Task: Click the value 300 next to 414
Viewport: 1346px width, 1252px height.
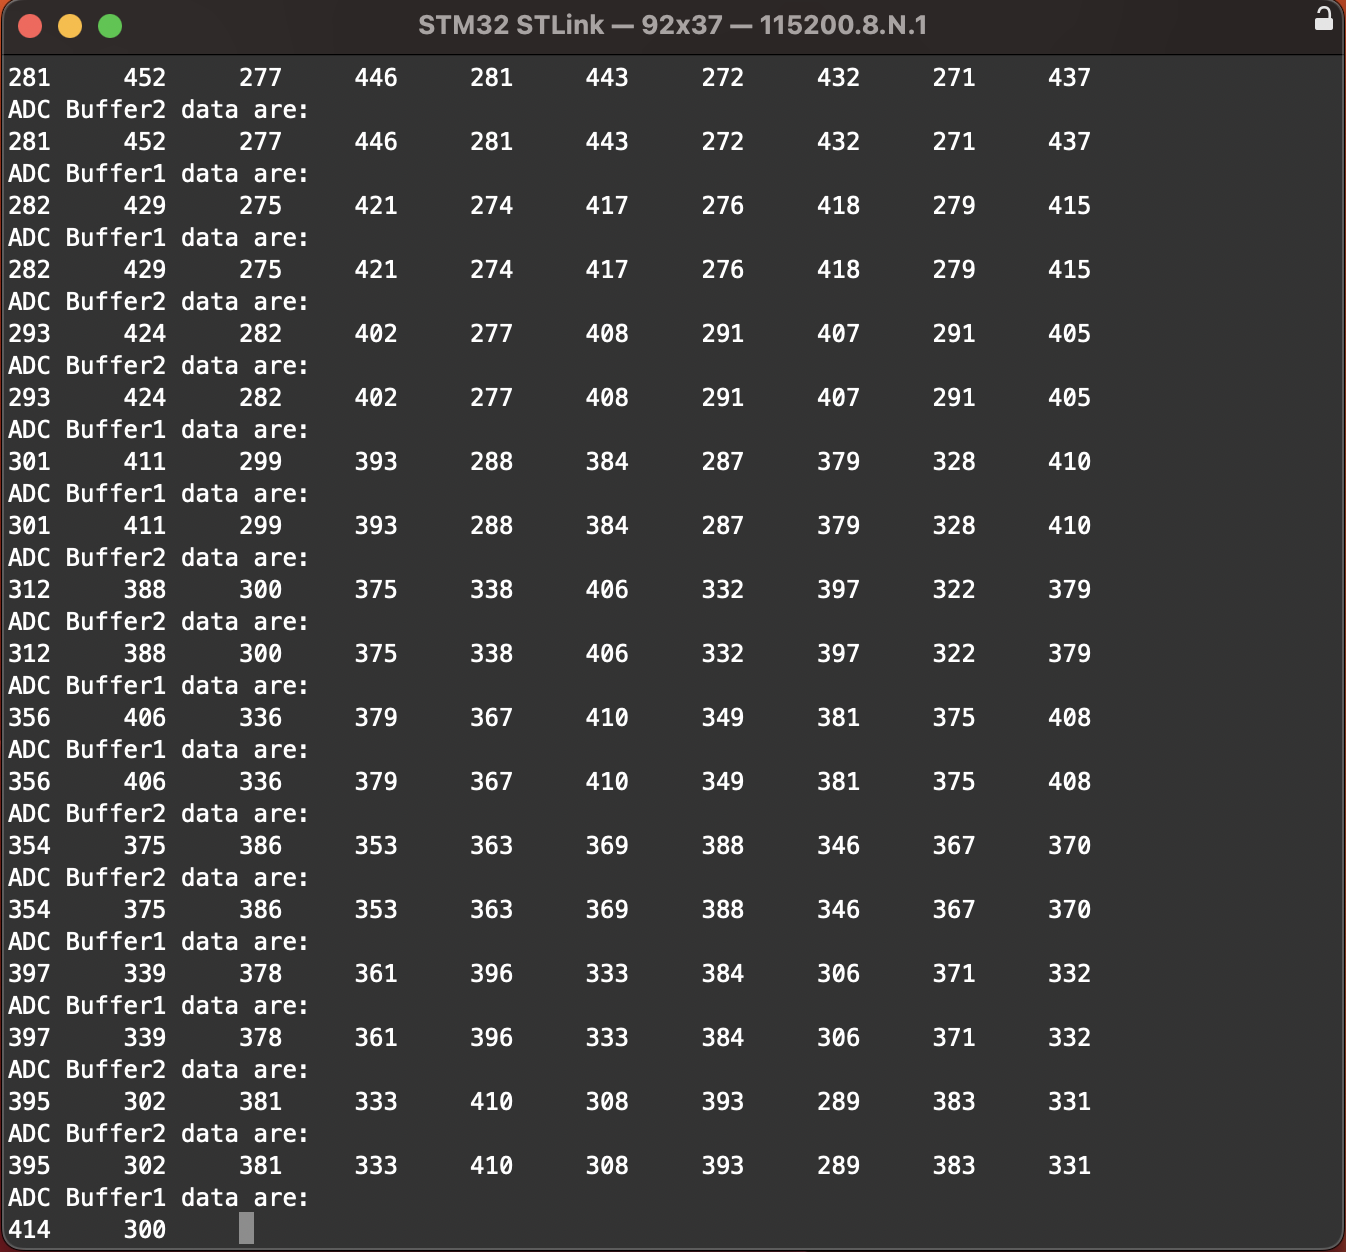Action: (144, 1230)
